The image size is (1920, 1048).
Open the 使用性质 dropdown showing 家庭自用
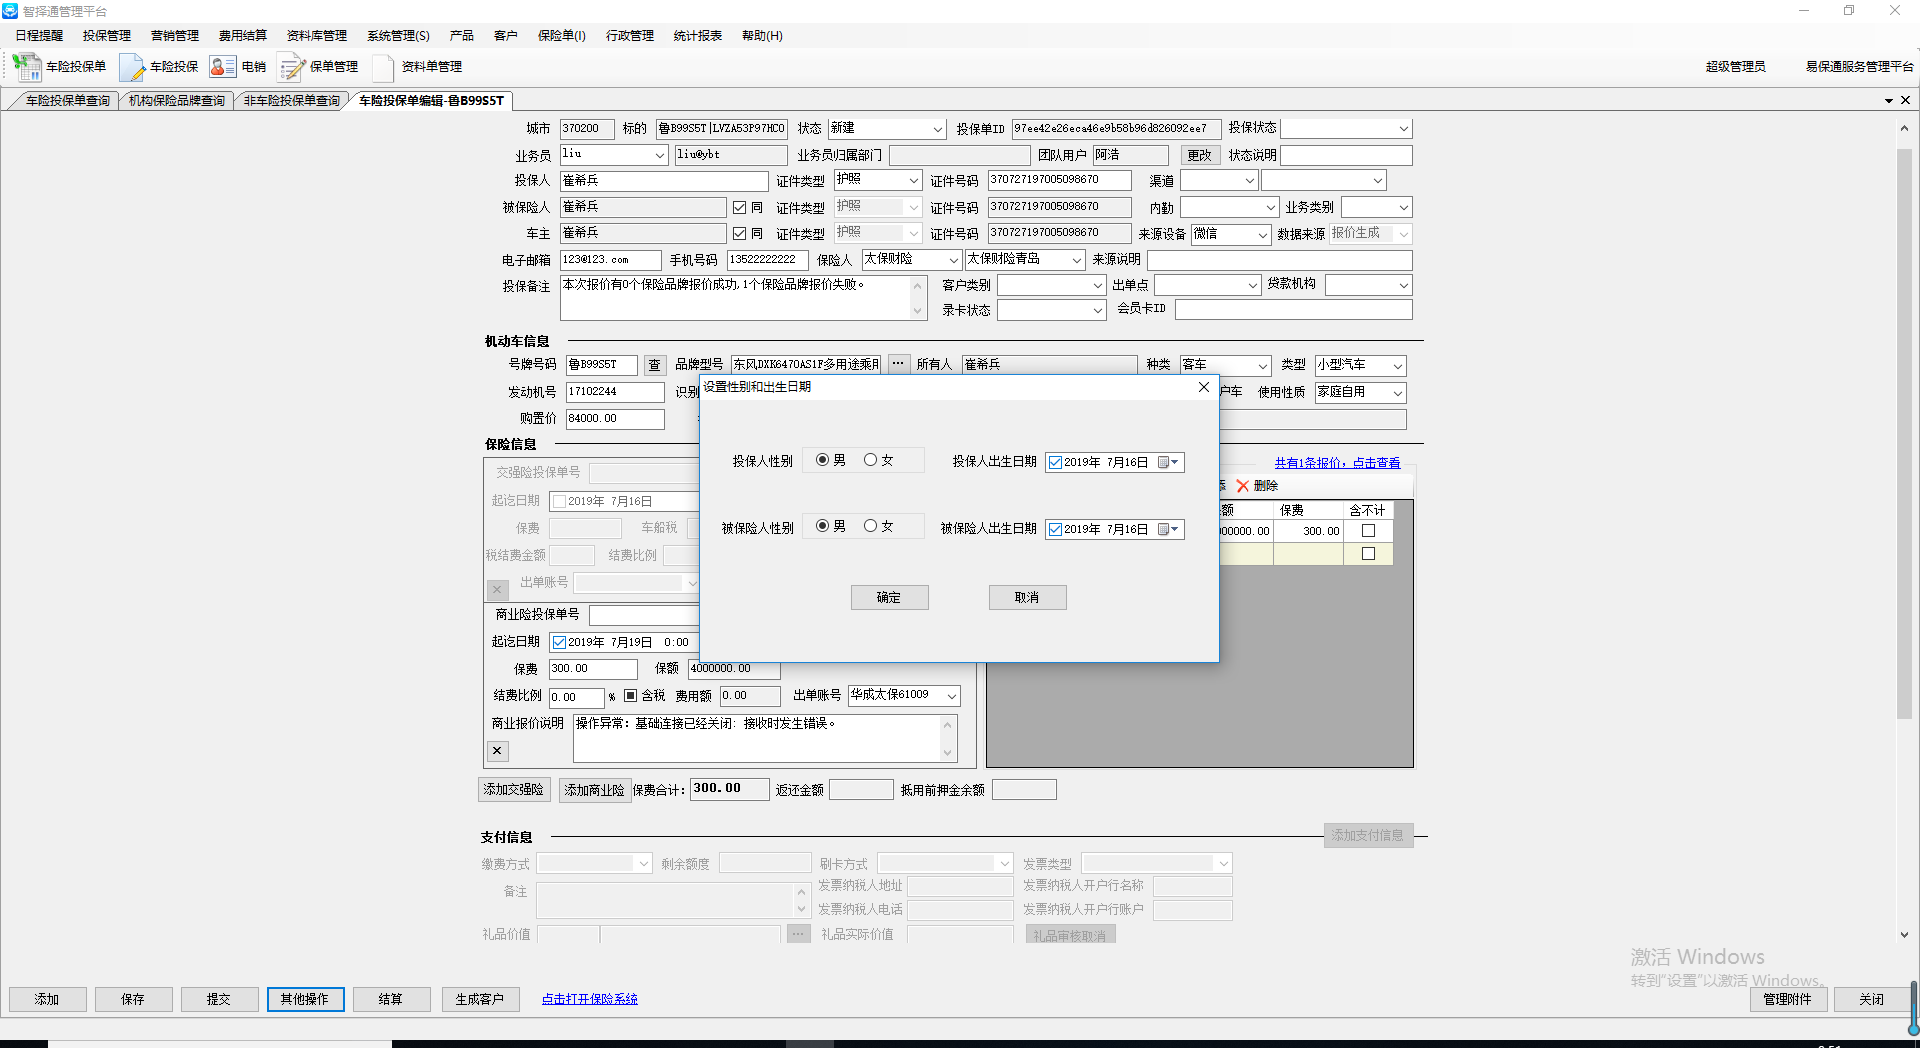click(1397, 393)
